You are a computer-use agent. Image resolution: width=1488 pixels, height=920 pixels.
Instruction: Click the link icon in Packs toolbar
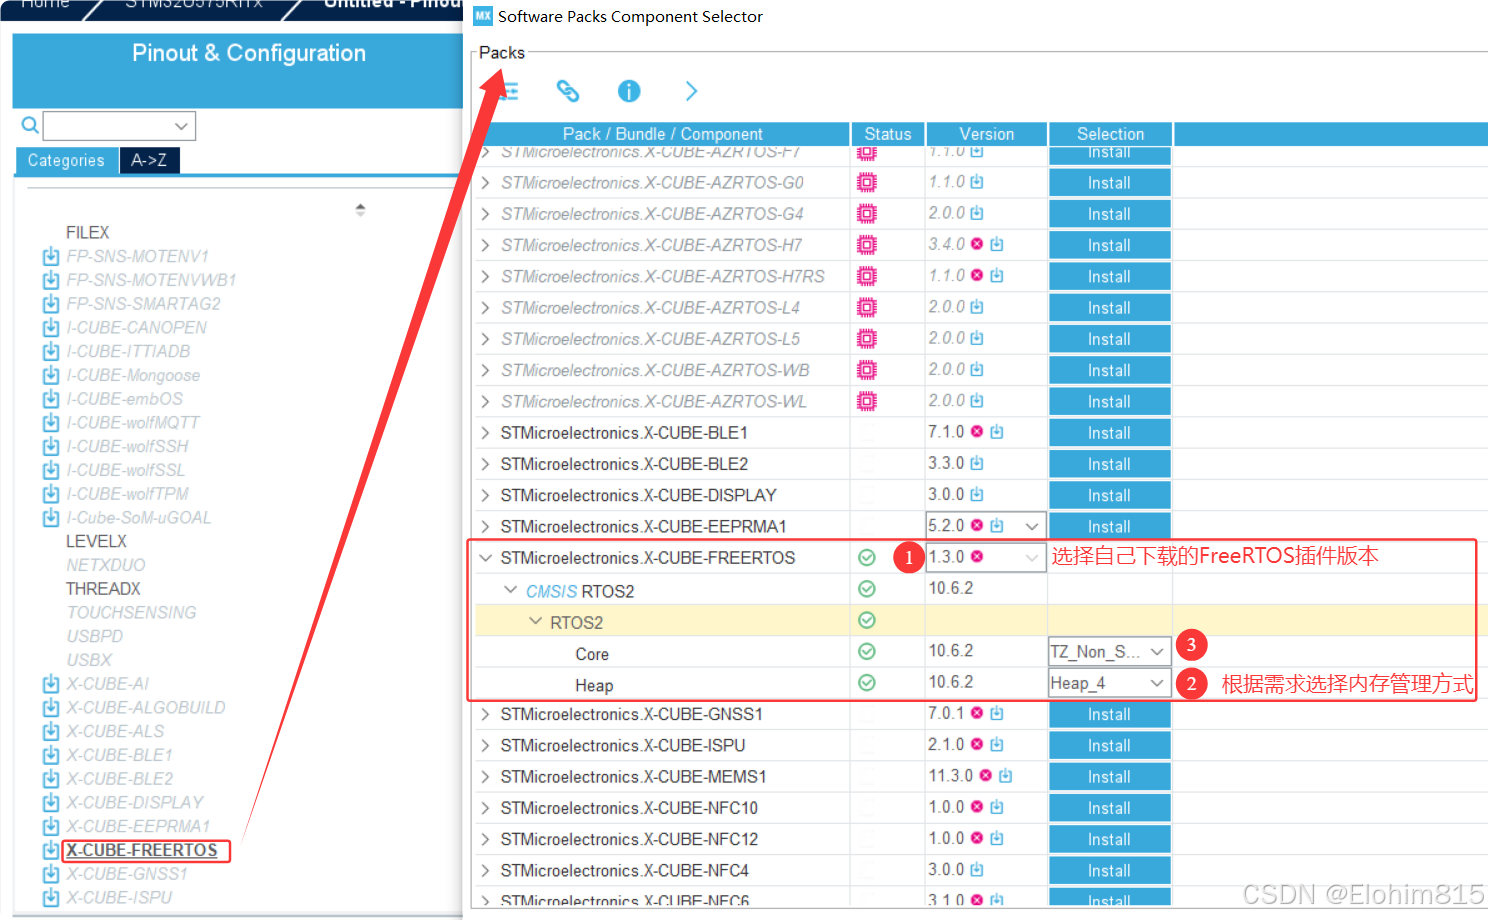pos(568,91)
